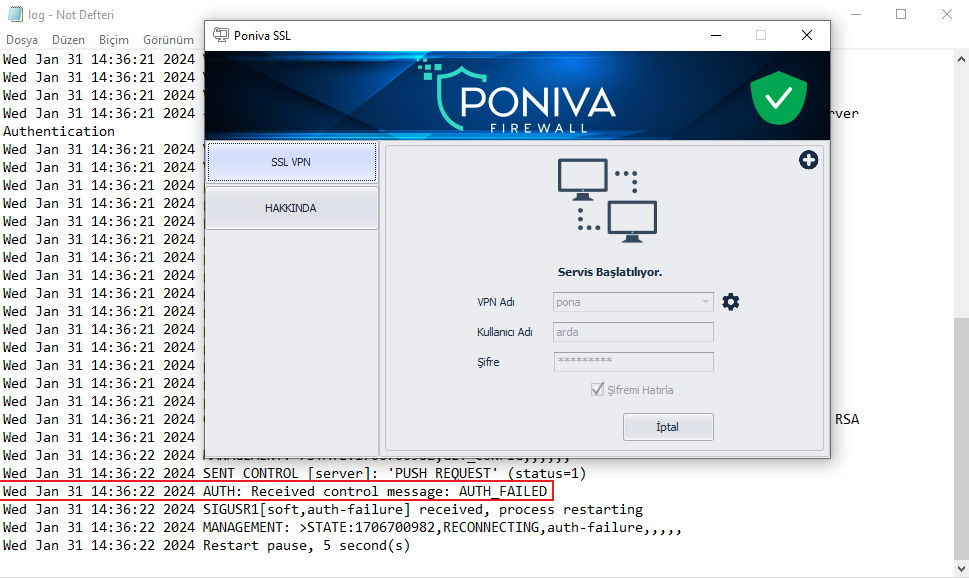Click the SIGUSR1 process restarting log line
The height and width of the screenshot is (578, 969).
[x=323, y=509]
